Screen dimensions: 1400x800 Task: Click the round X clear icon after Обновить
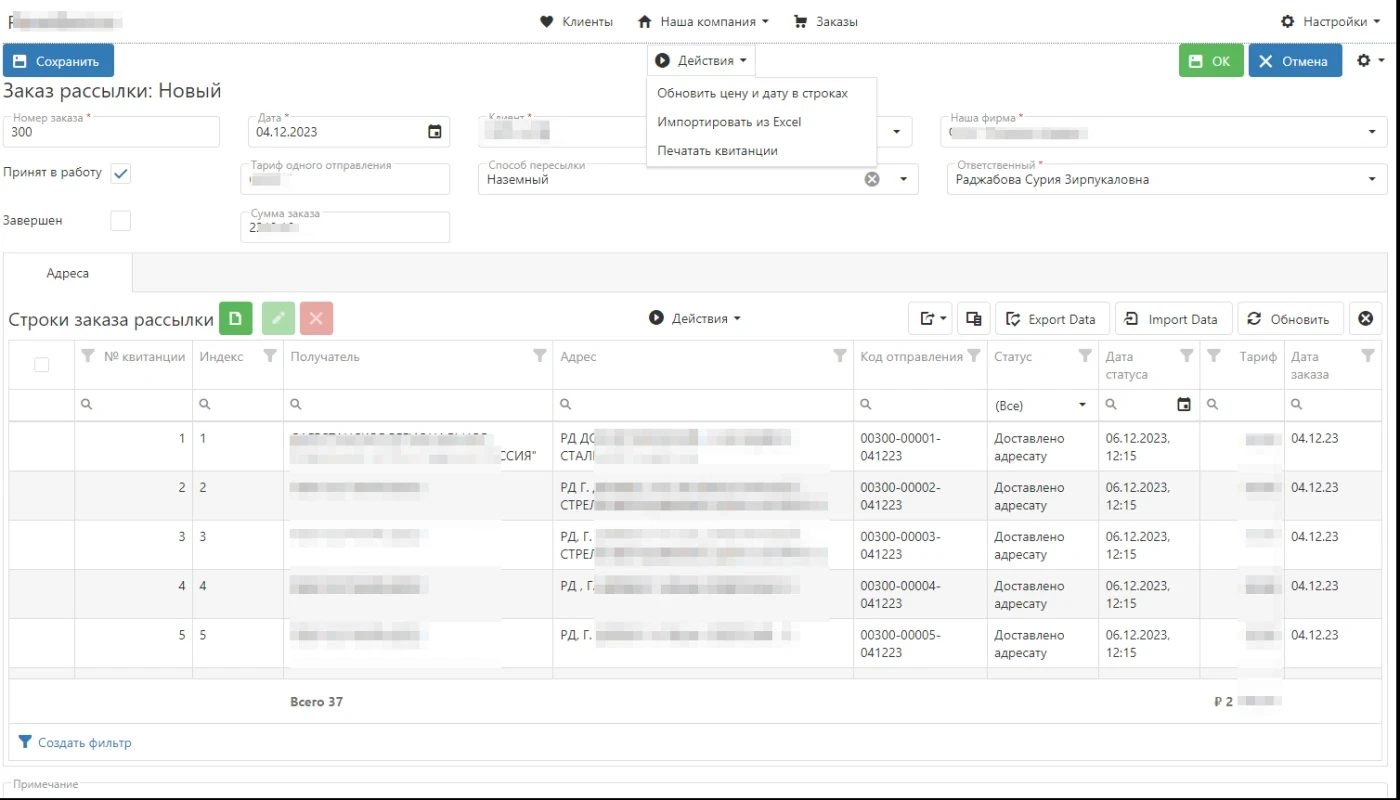(1365, 319)
